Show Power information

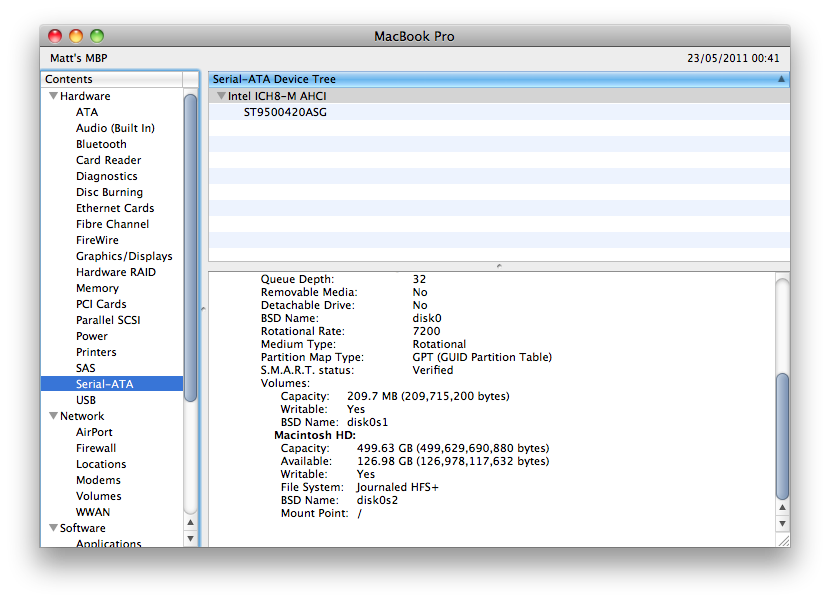92,336
